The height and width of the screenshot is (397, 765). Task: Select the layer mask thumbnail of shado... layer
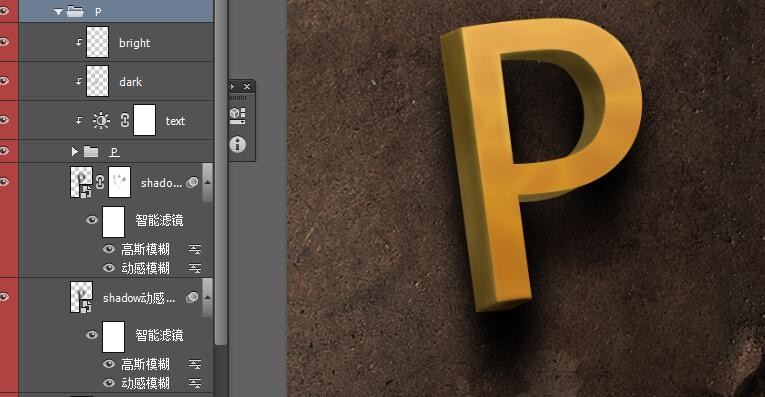(x=120, y=182)
